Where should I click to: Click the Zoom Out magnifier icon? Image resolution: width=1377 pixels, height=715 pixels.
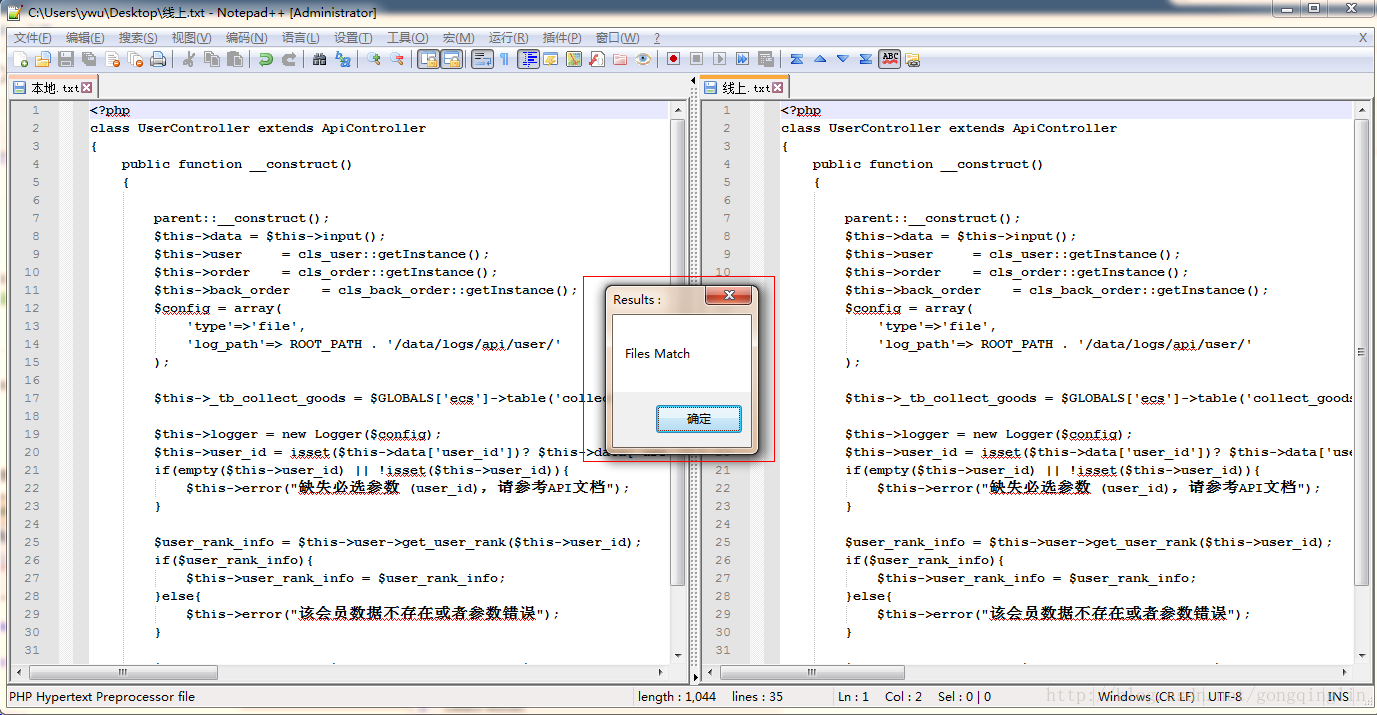396,59
